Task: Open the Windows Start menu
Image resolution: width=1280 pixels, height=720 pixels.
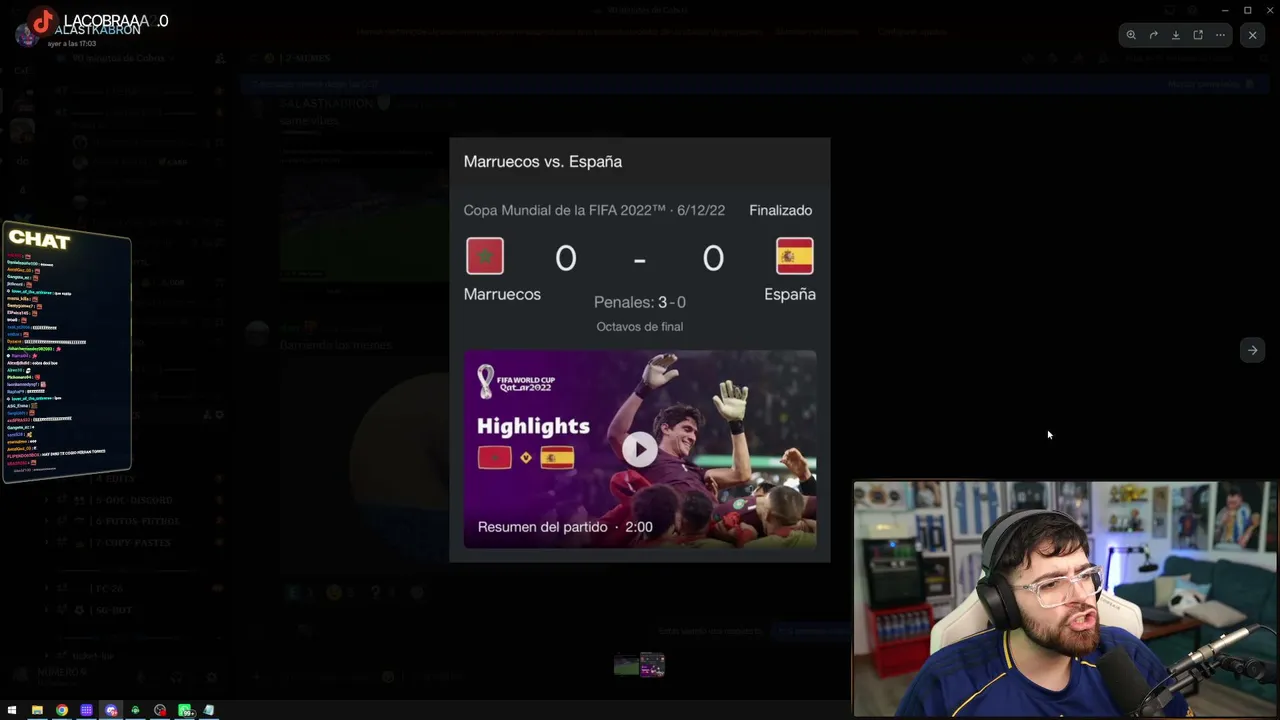Action: [12, 710]
